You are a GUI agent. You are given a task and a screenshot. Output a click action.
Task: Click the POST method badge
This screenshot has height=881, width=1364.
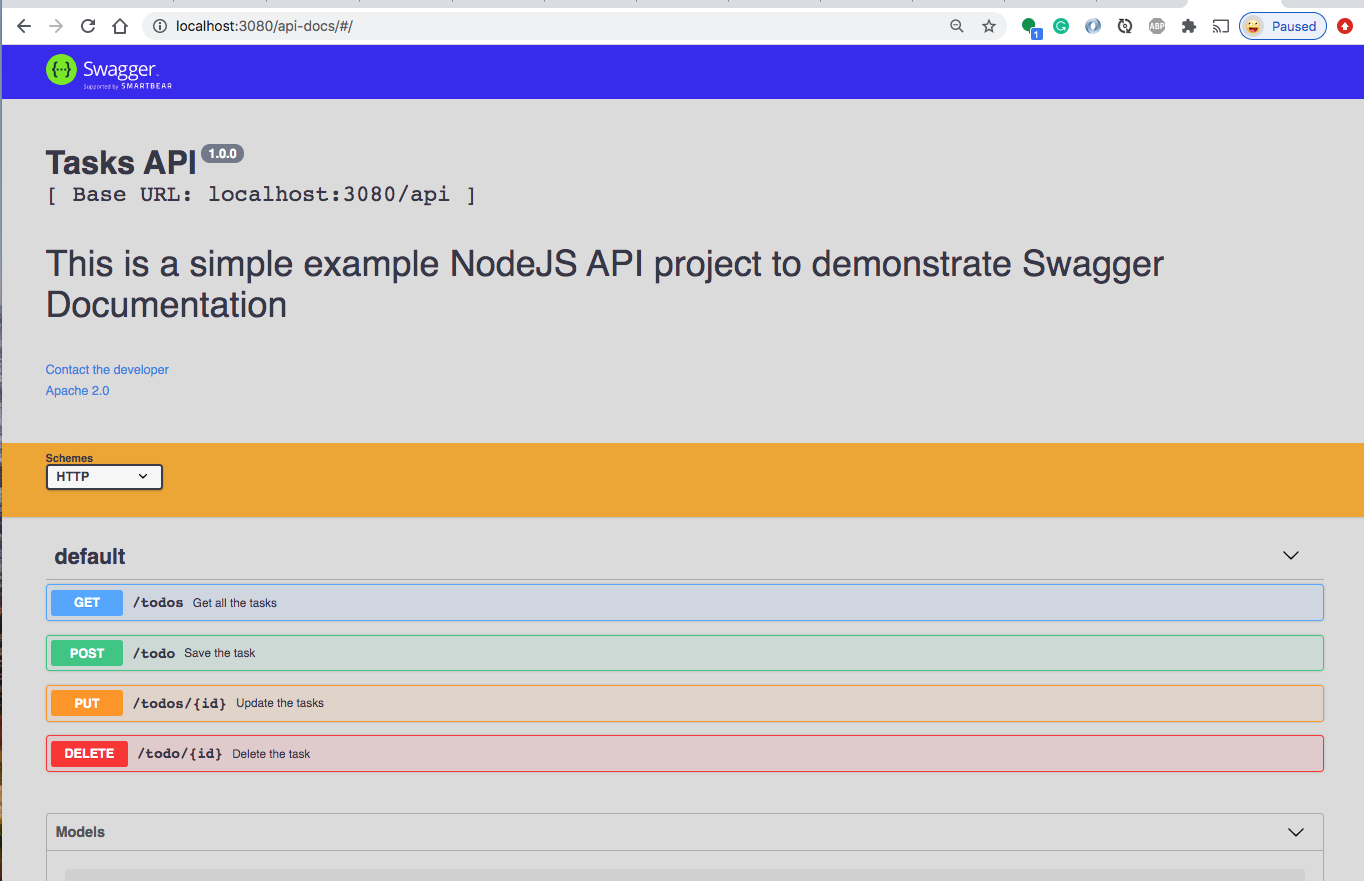(87, 653)
